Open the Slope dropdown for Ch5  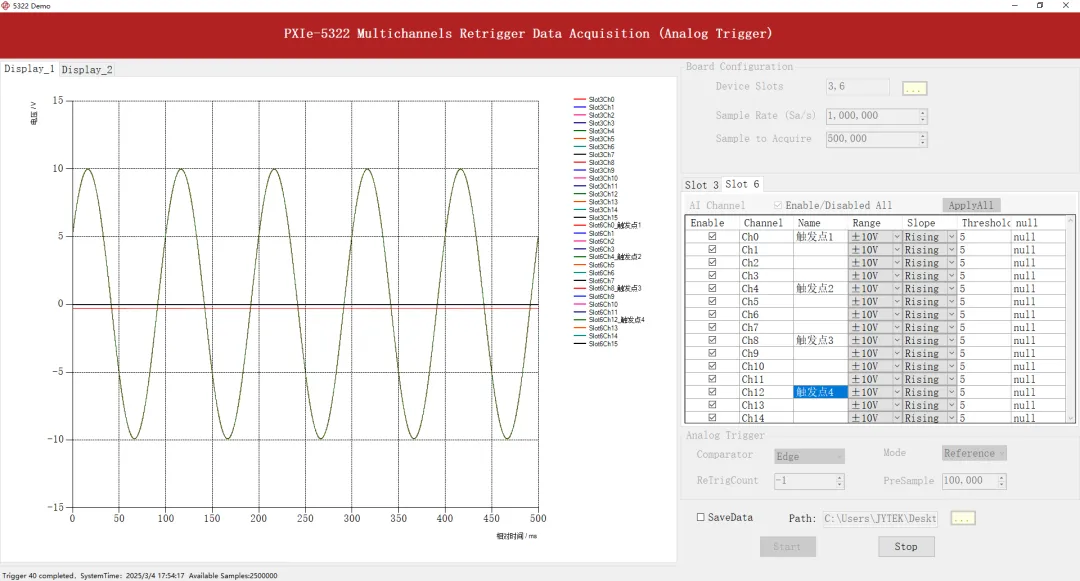[x=951, y=302]
